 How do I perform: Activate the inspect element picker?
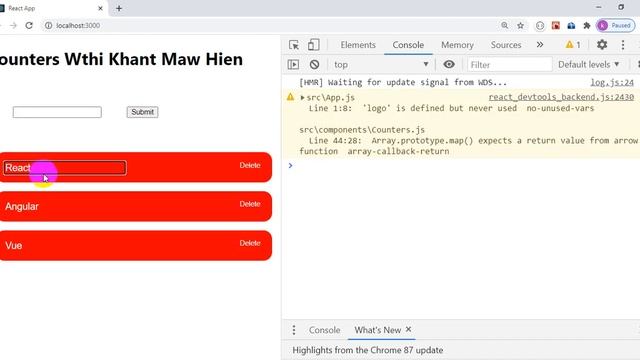tap(294, 45)
